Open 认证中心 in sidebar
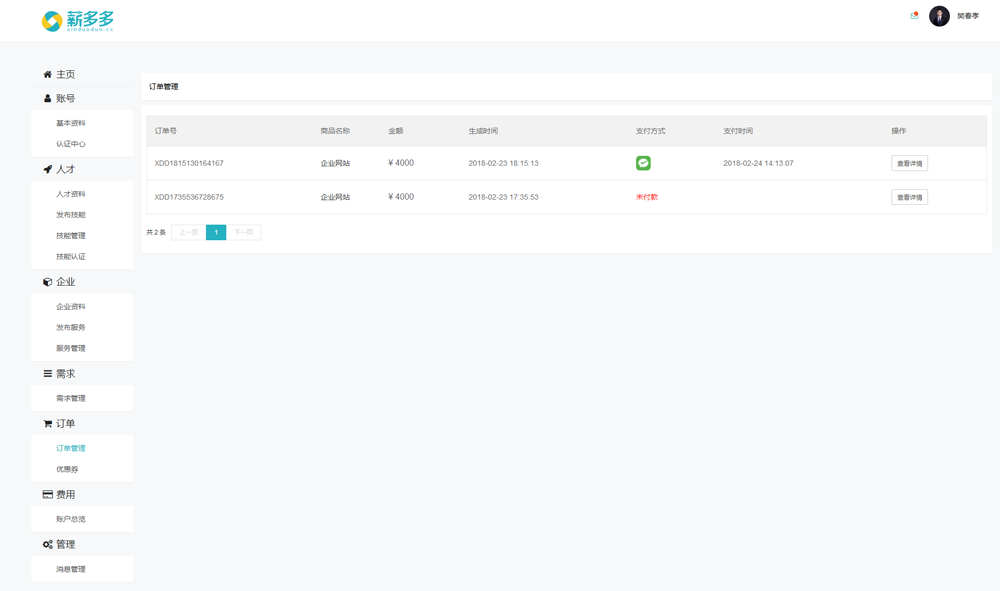The width and height of the screenshot is (1000, 591). 71,144
